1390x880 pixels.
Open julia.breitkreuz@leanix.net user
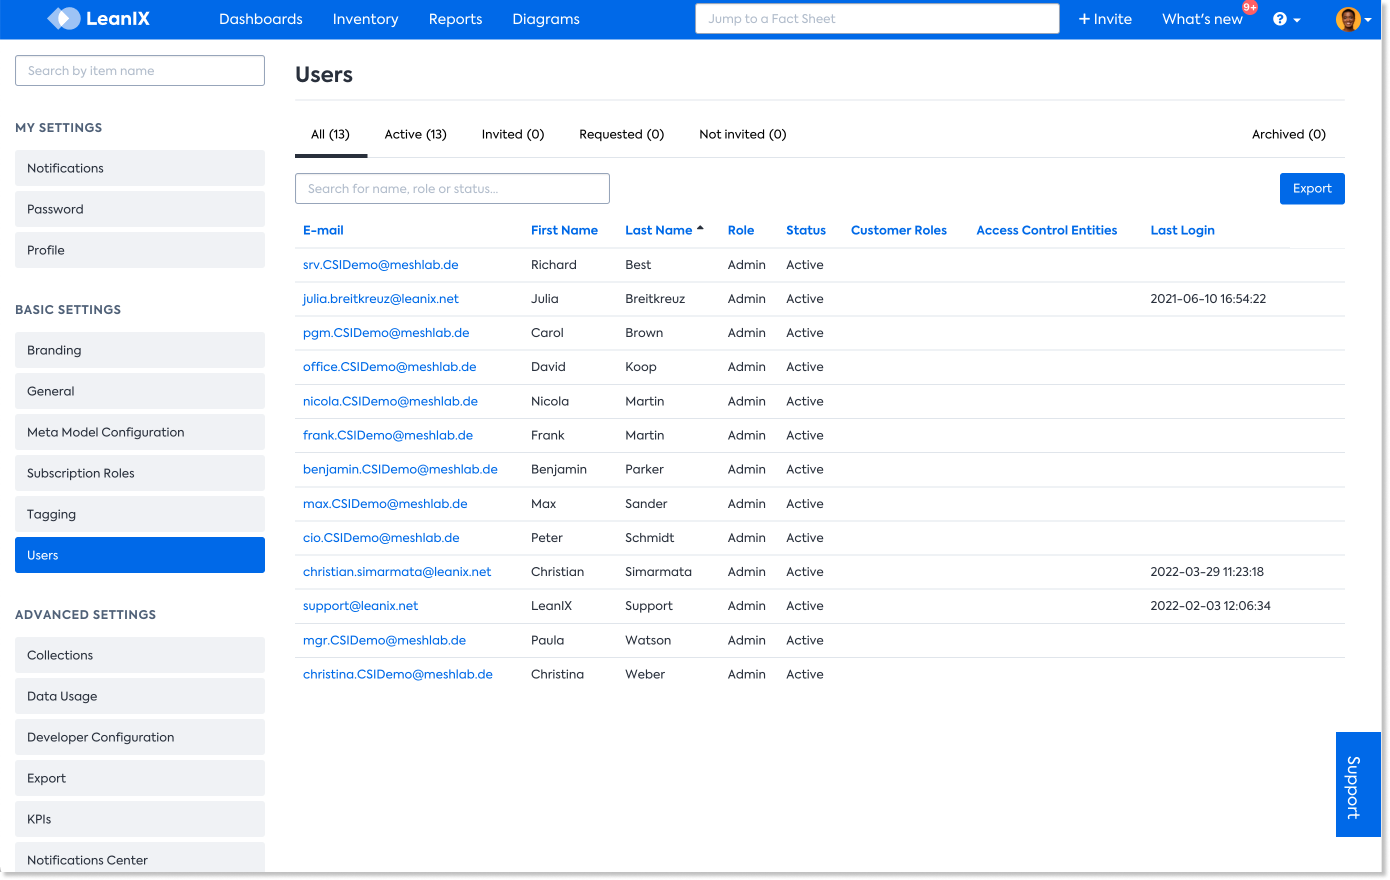(x=381, y=299)
